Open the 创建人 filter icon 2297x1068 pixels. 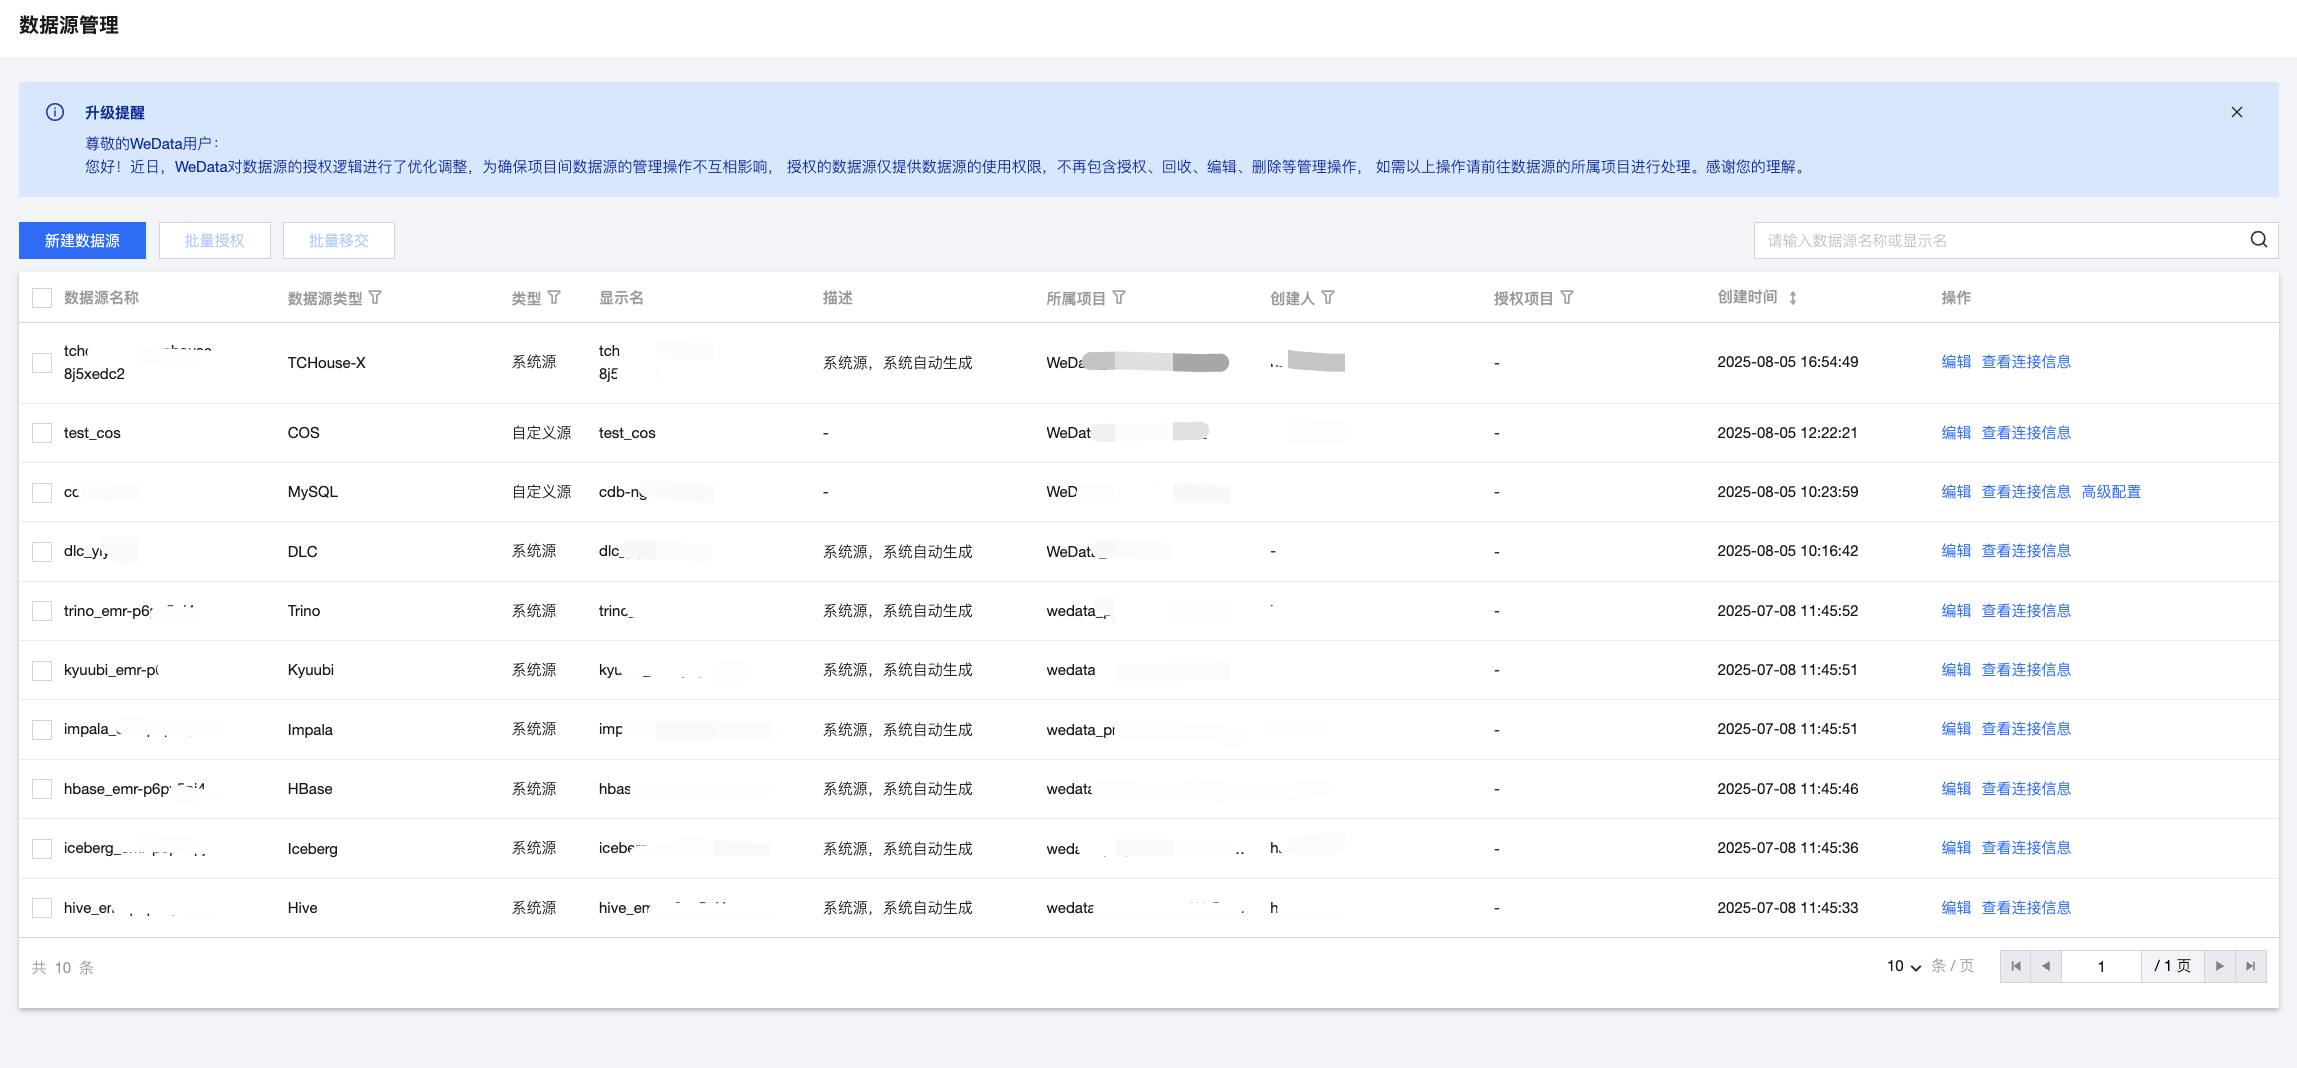pyautogui.click(x=1328, y=298)
